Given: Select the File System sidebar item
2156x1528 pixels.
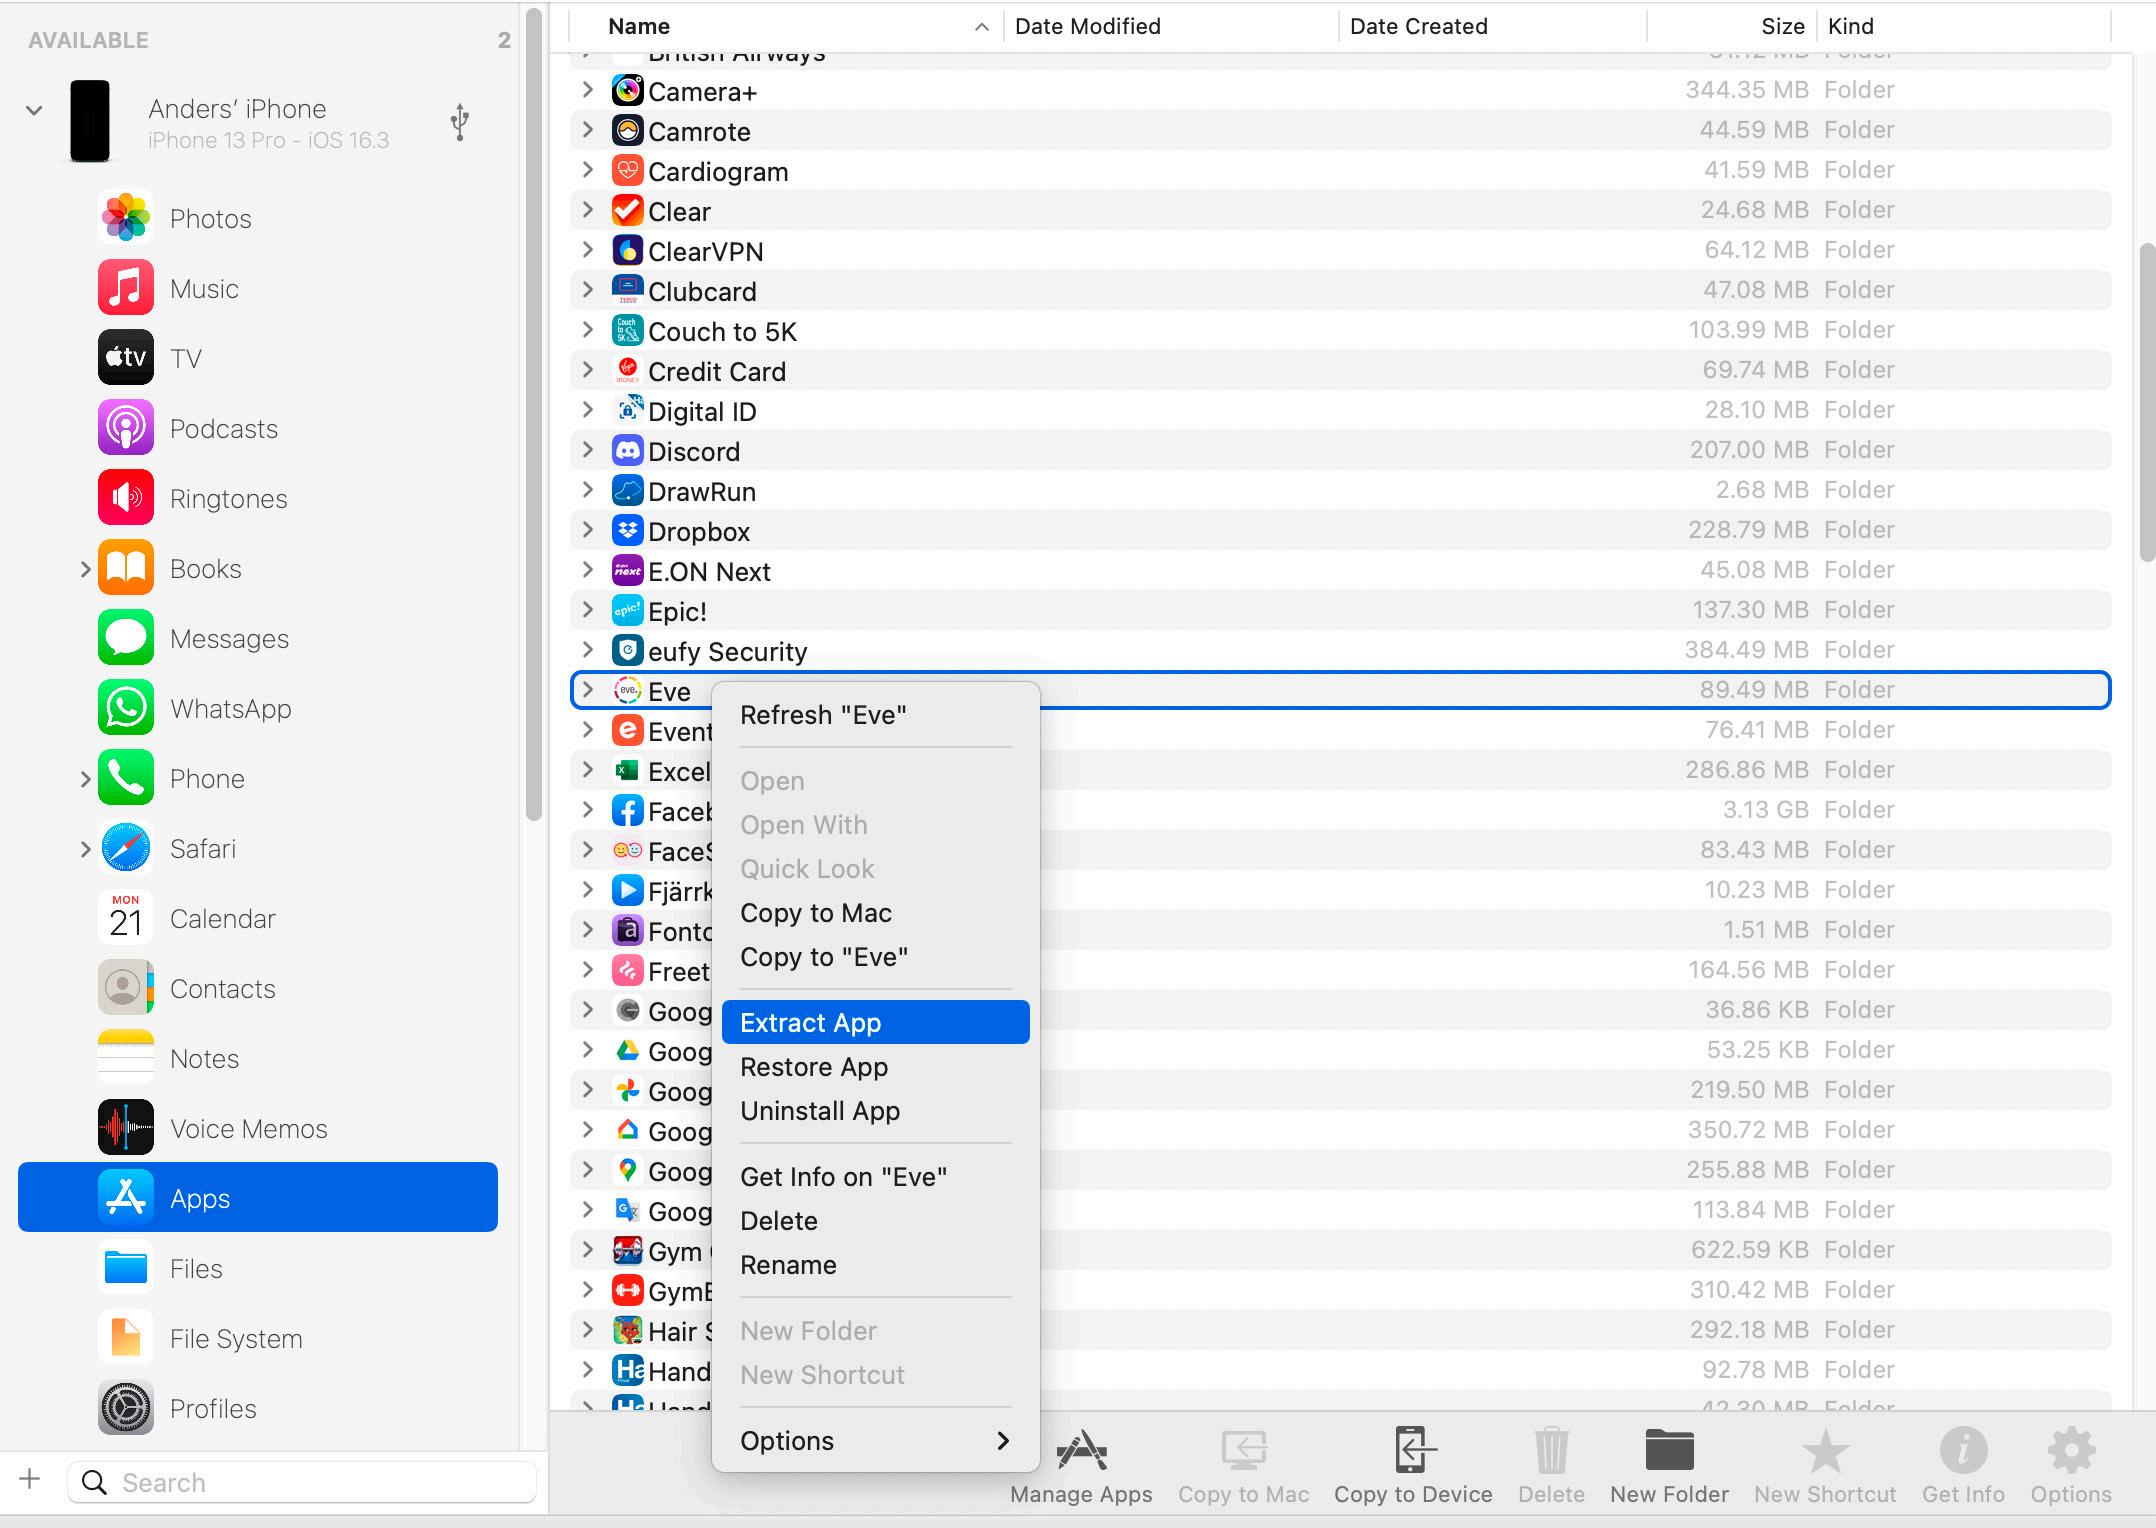Looking at the screenshot, I should 235,1339.
